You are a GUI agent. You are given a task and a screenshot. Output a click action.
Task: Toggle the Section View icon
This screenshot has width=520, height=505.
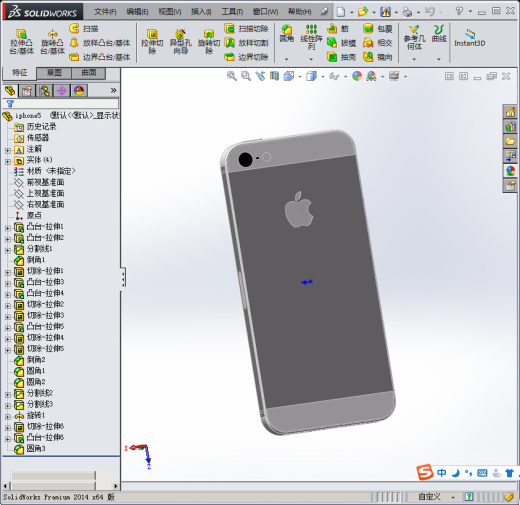274,76
